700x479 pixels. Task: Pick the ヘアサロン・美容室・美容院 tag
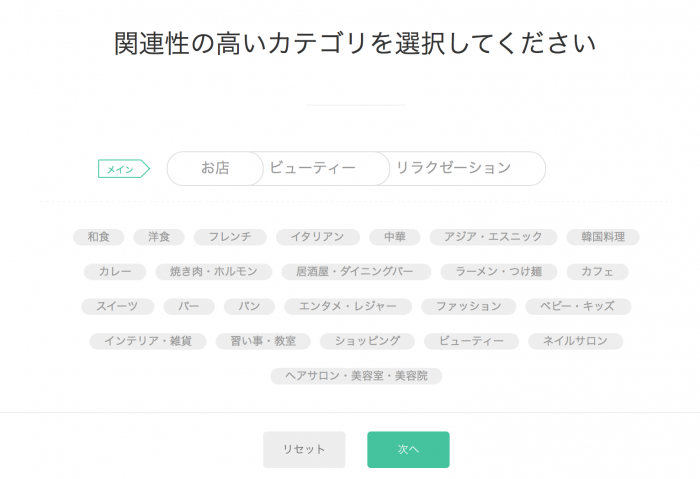[356, 376]
